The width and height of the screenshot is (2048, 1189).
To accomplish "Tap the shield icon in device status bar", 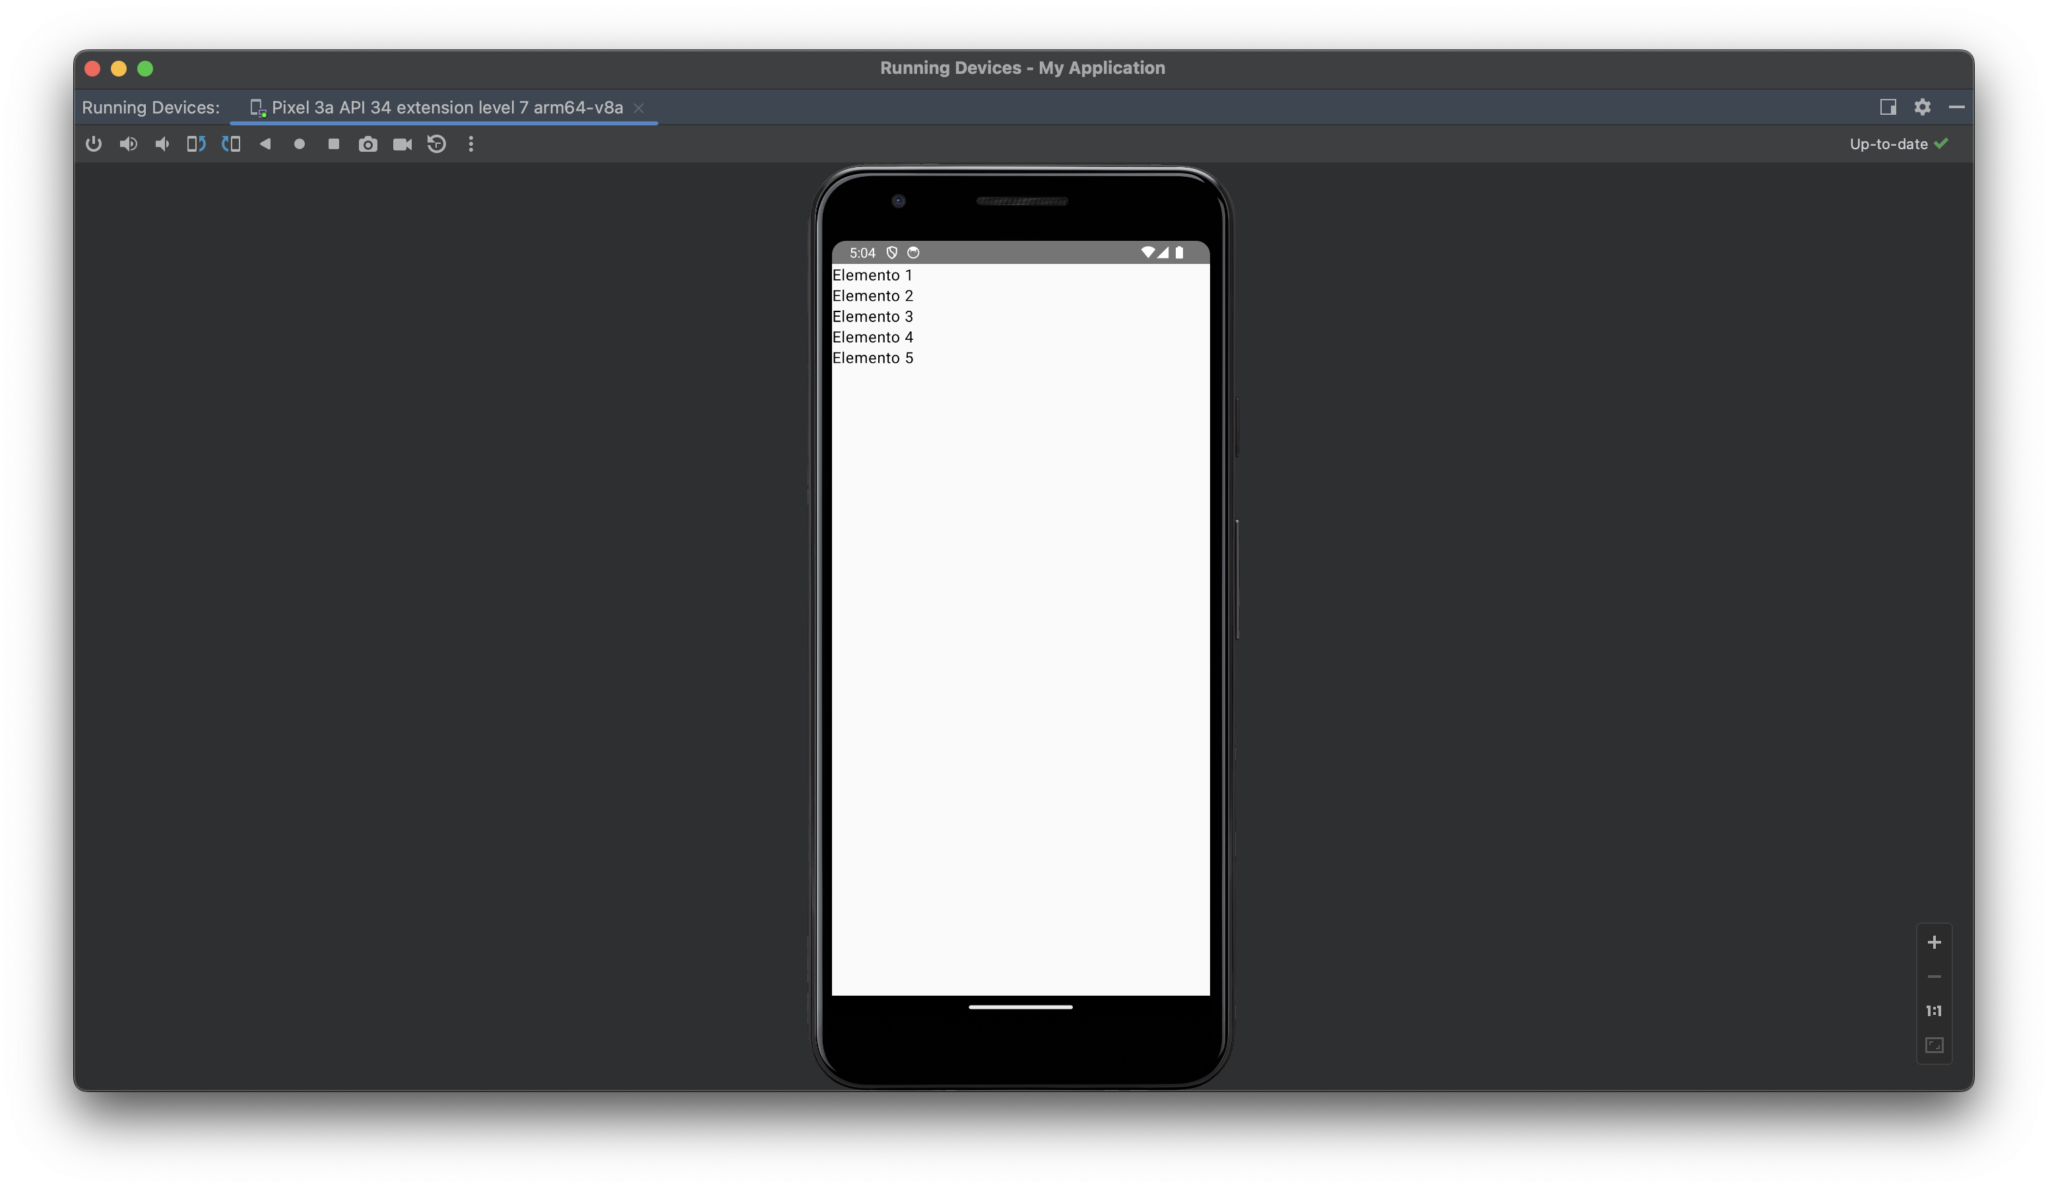I will click(892, 253).
